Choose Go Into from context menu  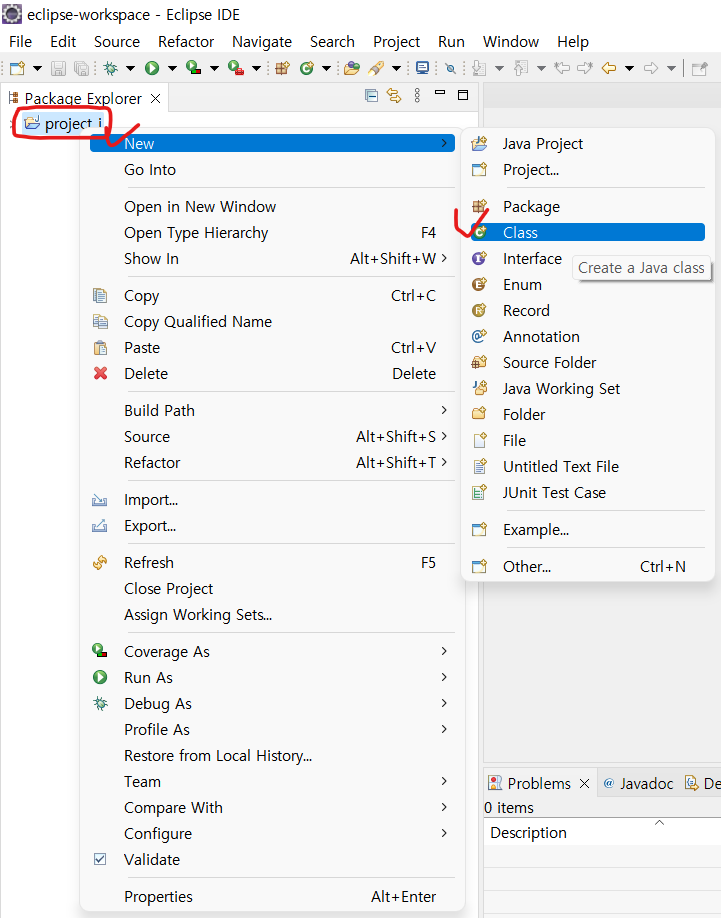(x=272, y=170)
